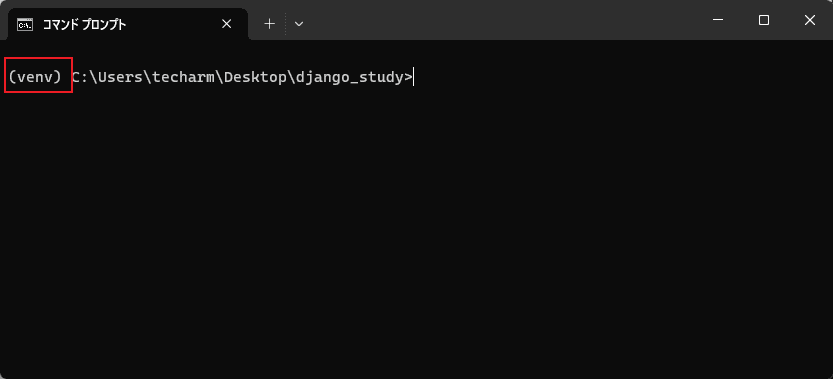Click the divider between plus and chevron

(x=285, y=24)
